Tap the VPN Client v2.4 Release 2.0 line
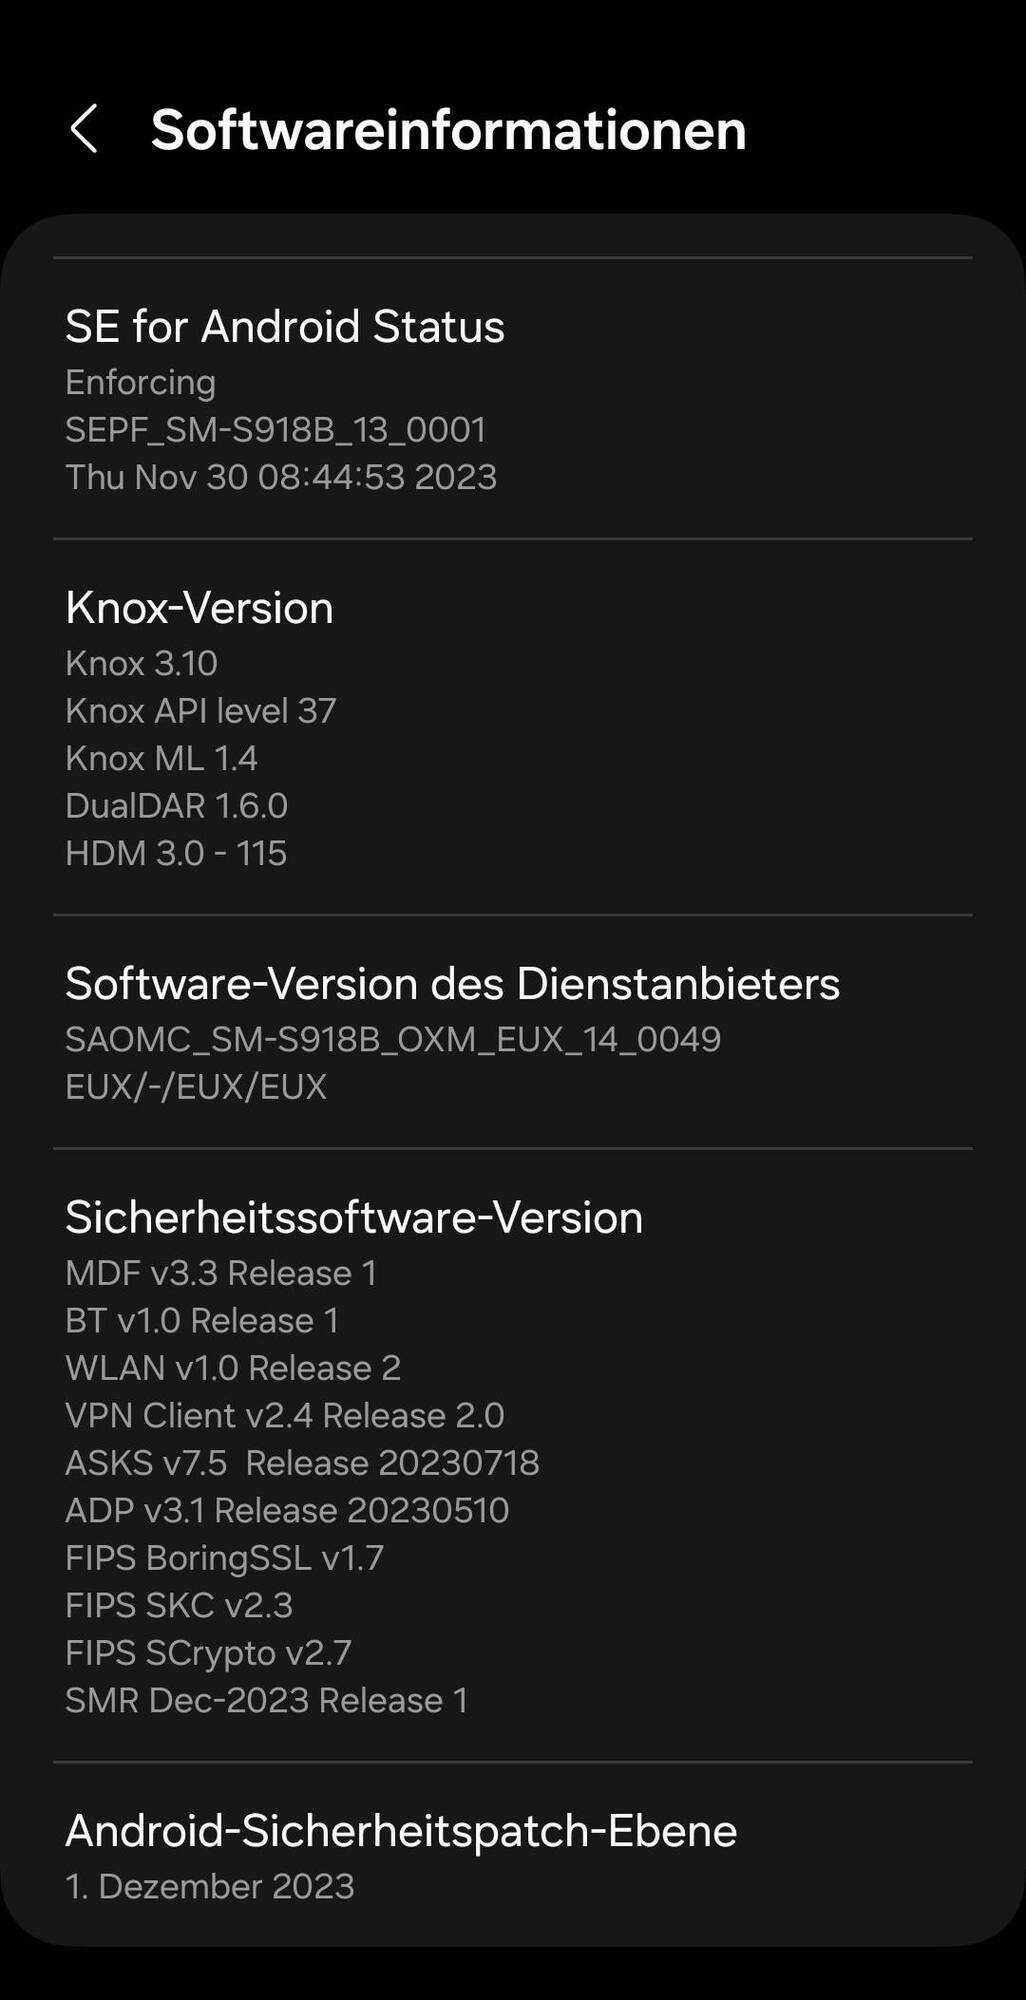 click(285, 1416)
